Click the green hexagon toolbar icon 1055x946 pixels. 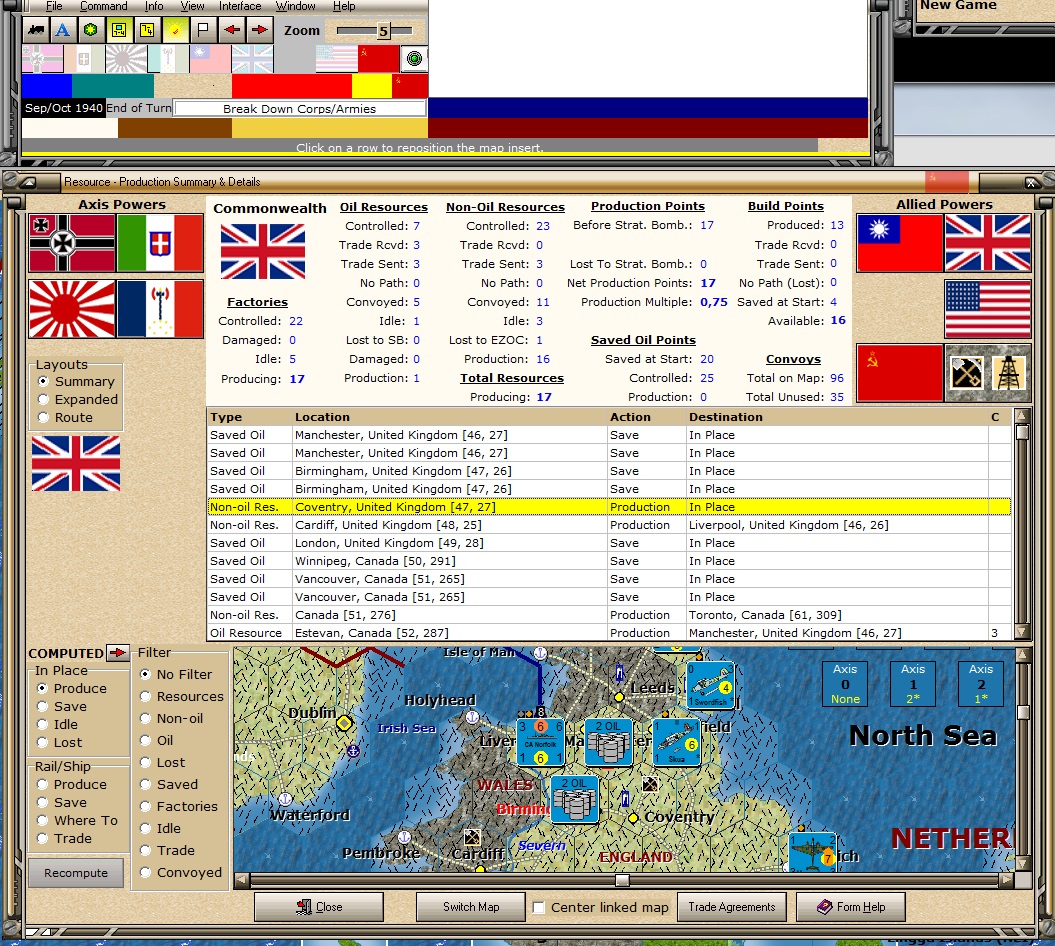[90, 30]
